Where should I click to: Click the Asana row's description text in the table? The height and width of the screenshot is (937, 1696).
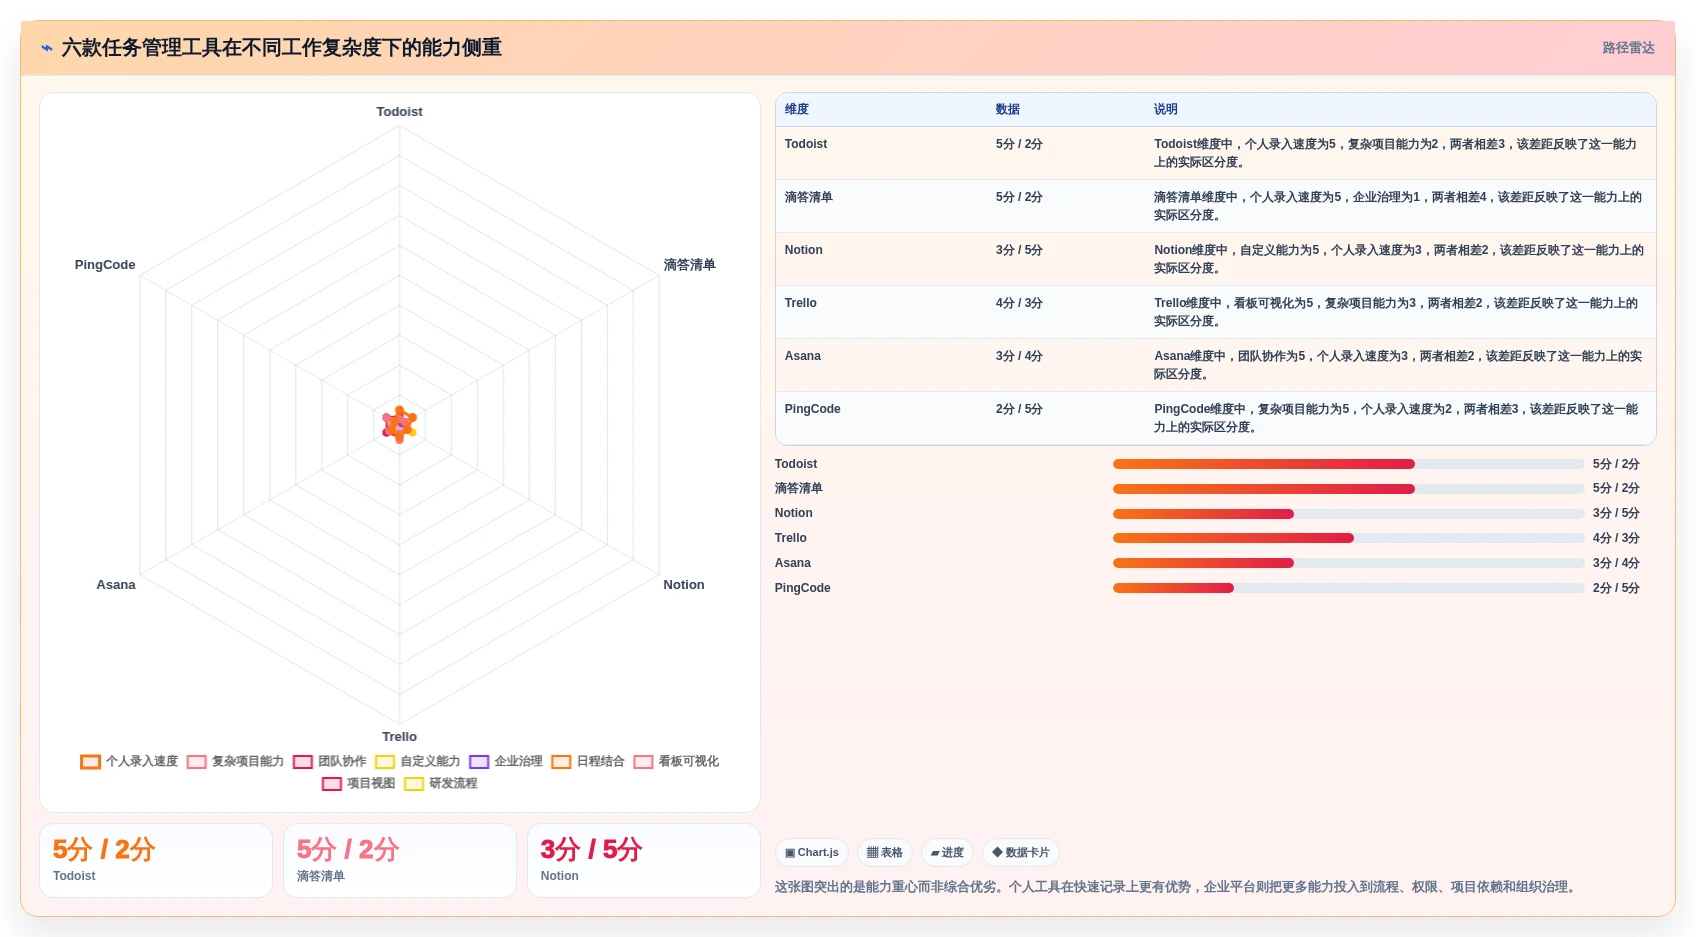tap(1398, 365)
